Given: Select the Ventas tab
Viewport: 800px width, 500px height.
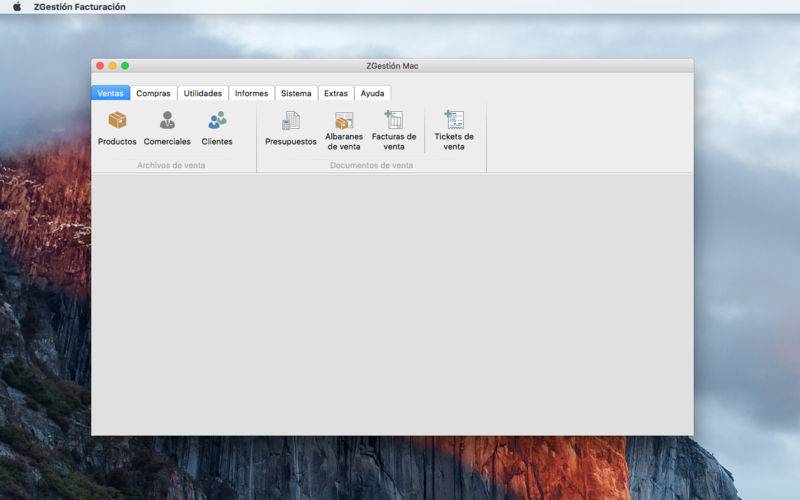Looking at the screenshot, I should (x=110, y=93).
